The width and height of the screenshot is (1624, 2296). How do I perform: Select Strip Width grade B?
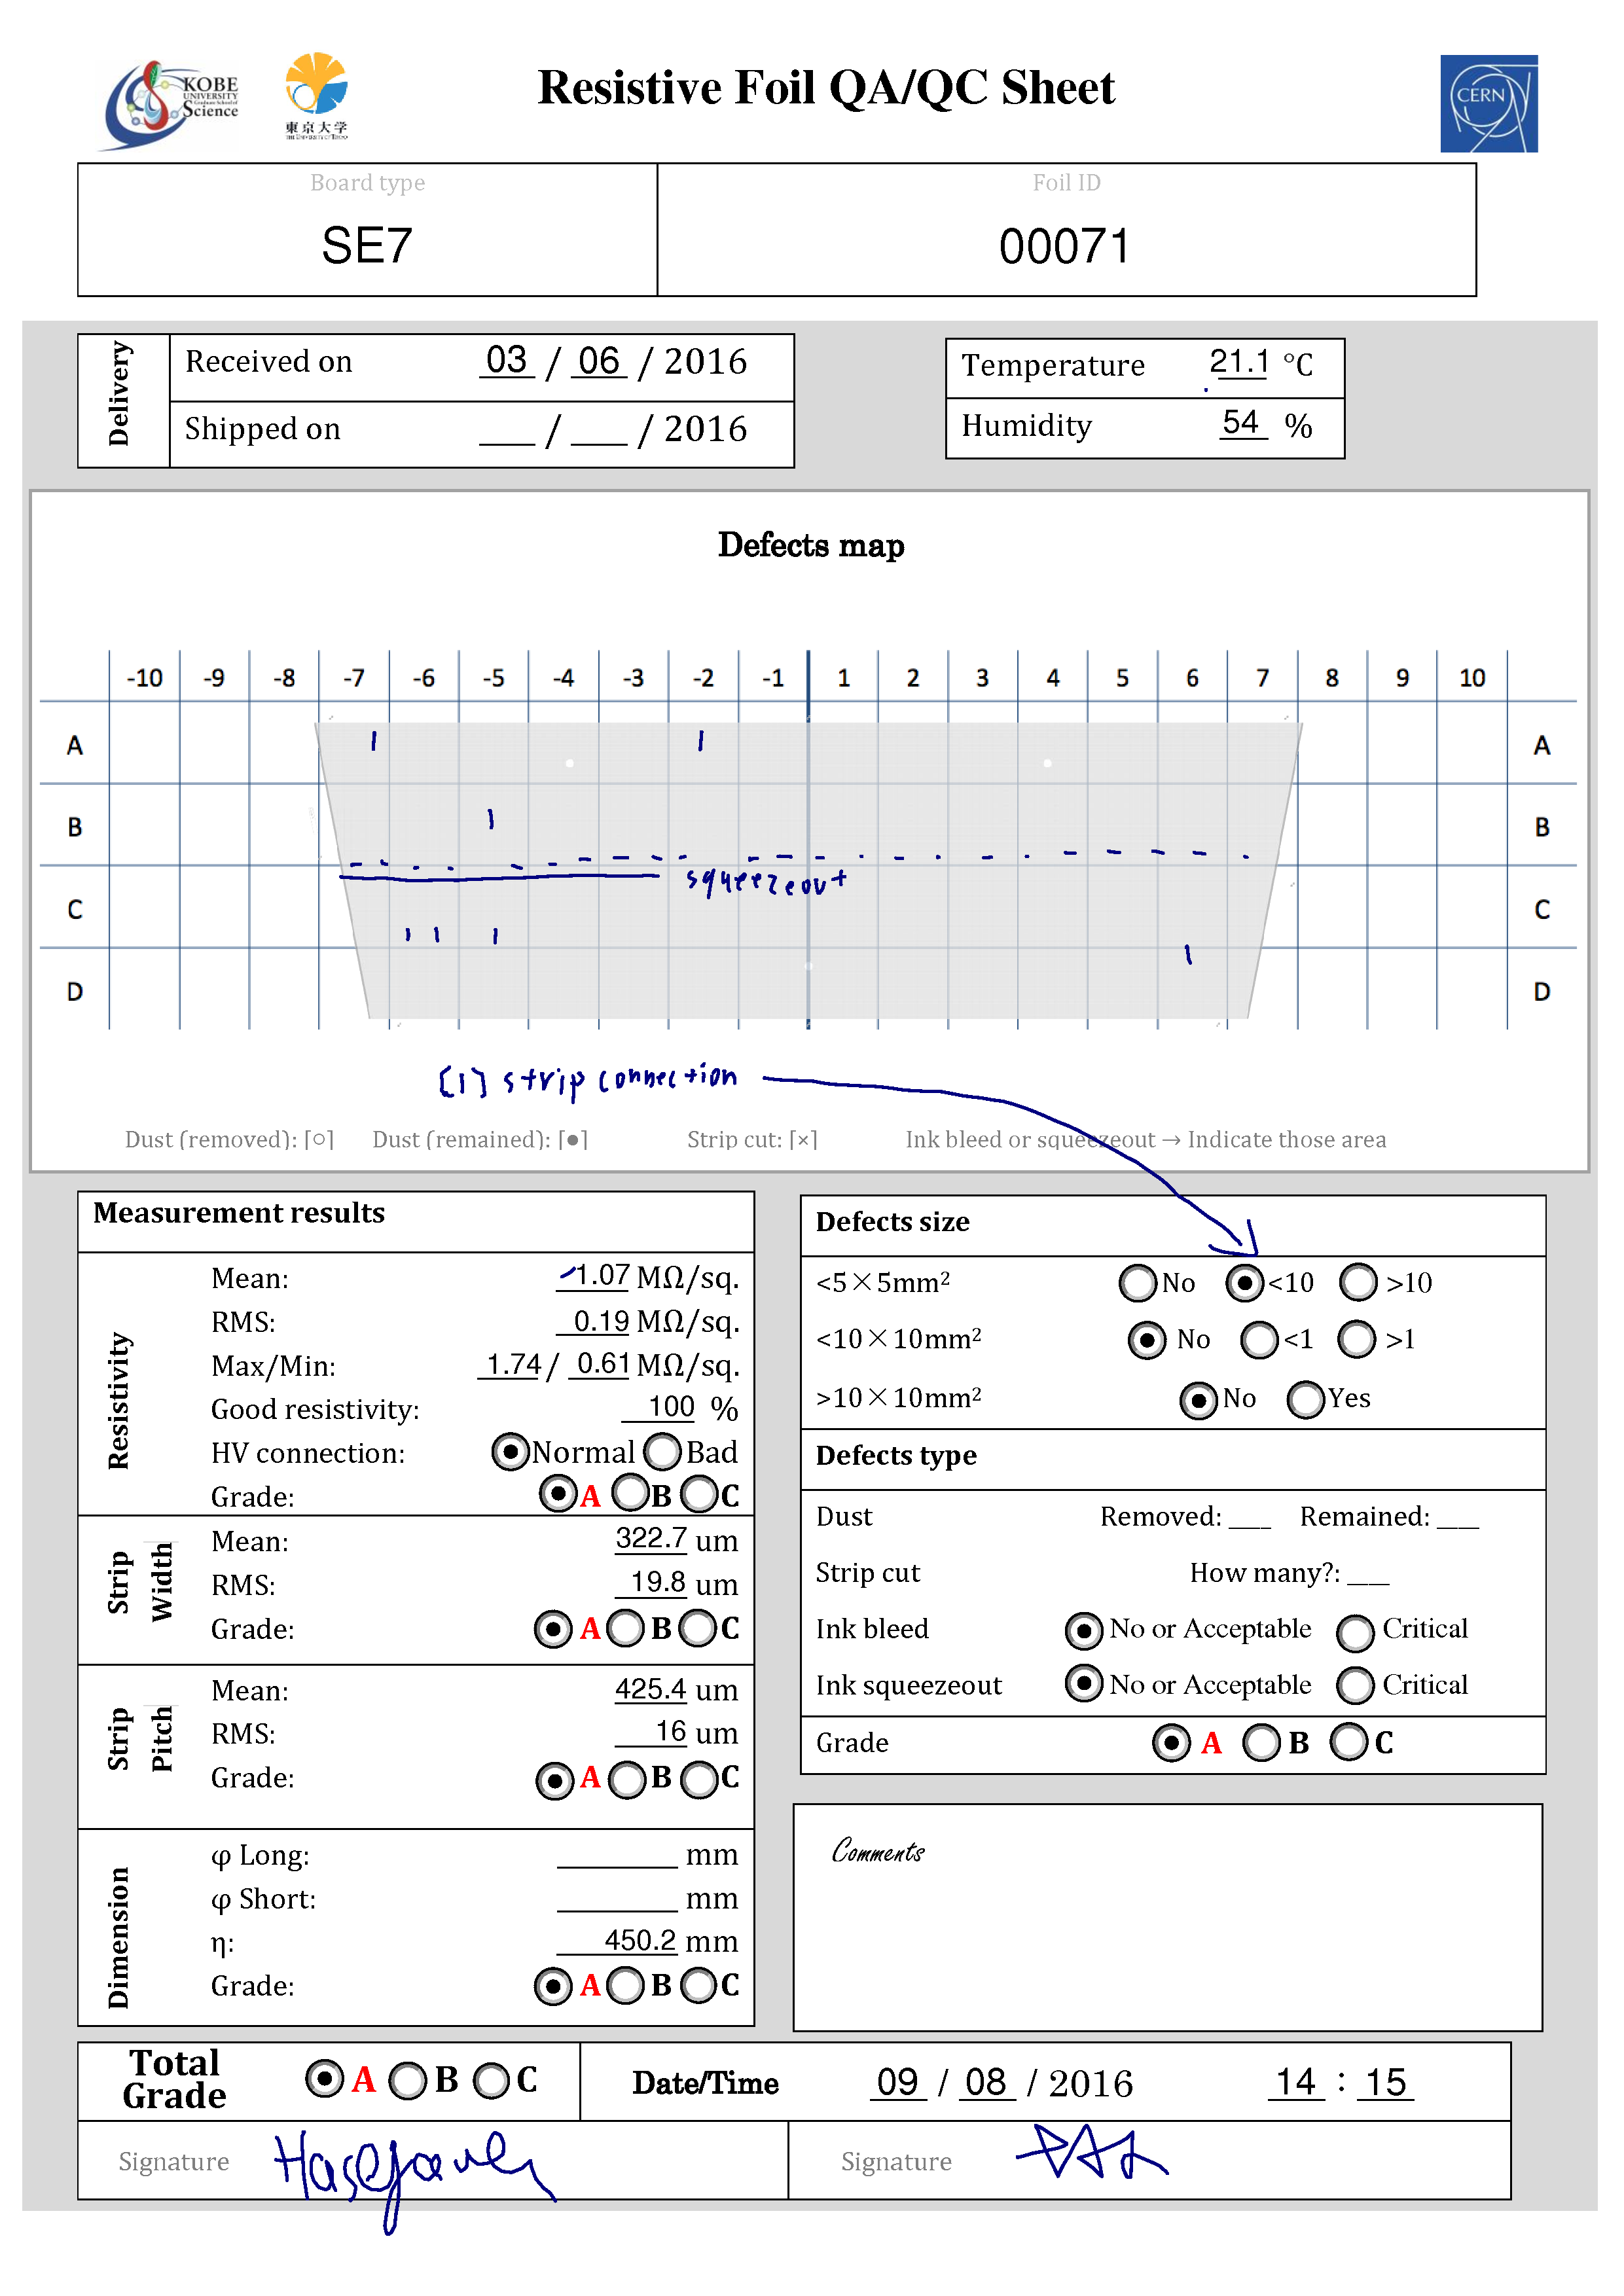tap(626, 1628)
